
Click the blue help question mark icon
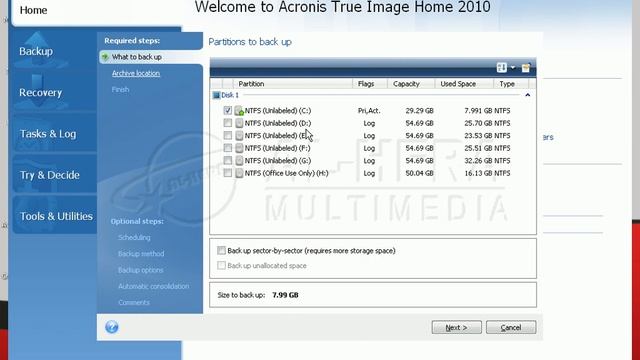(x=111, y=327)
